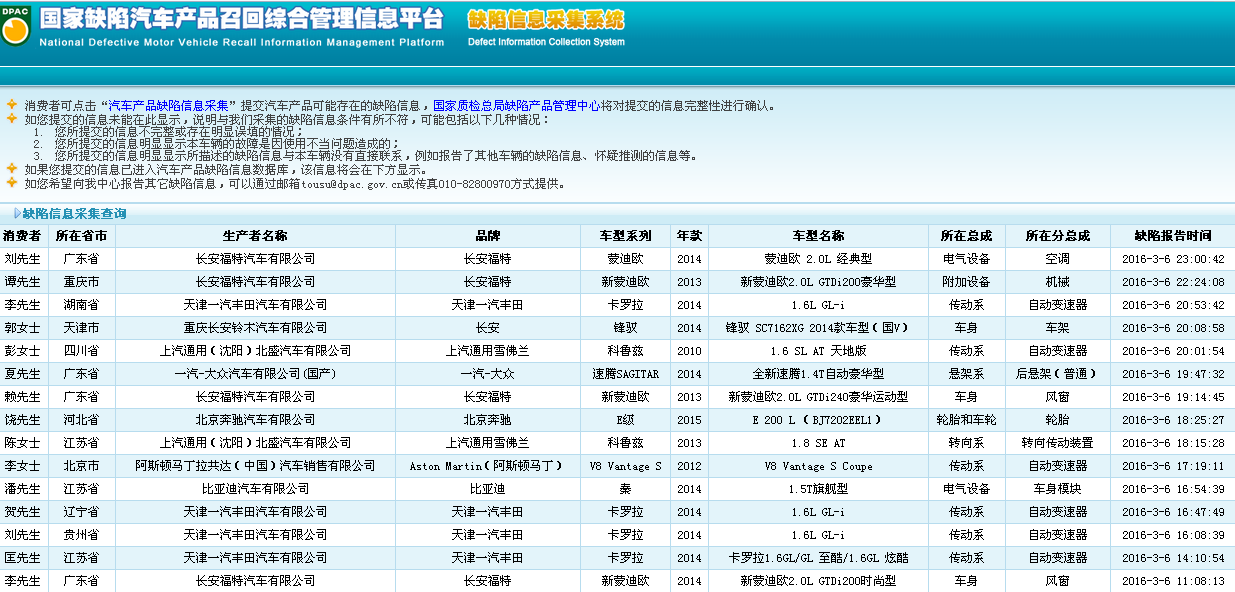Click the 秦 series cell
The image size is (1235, 592).
pyautogui.click(x=626, y=489)
